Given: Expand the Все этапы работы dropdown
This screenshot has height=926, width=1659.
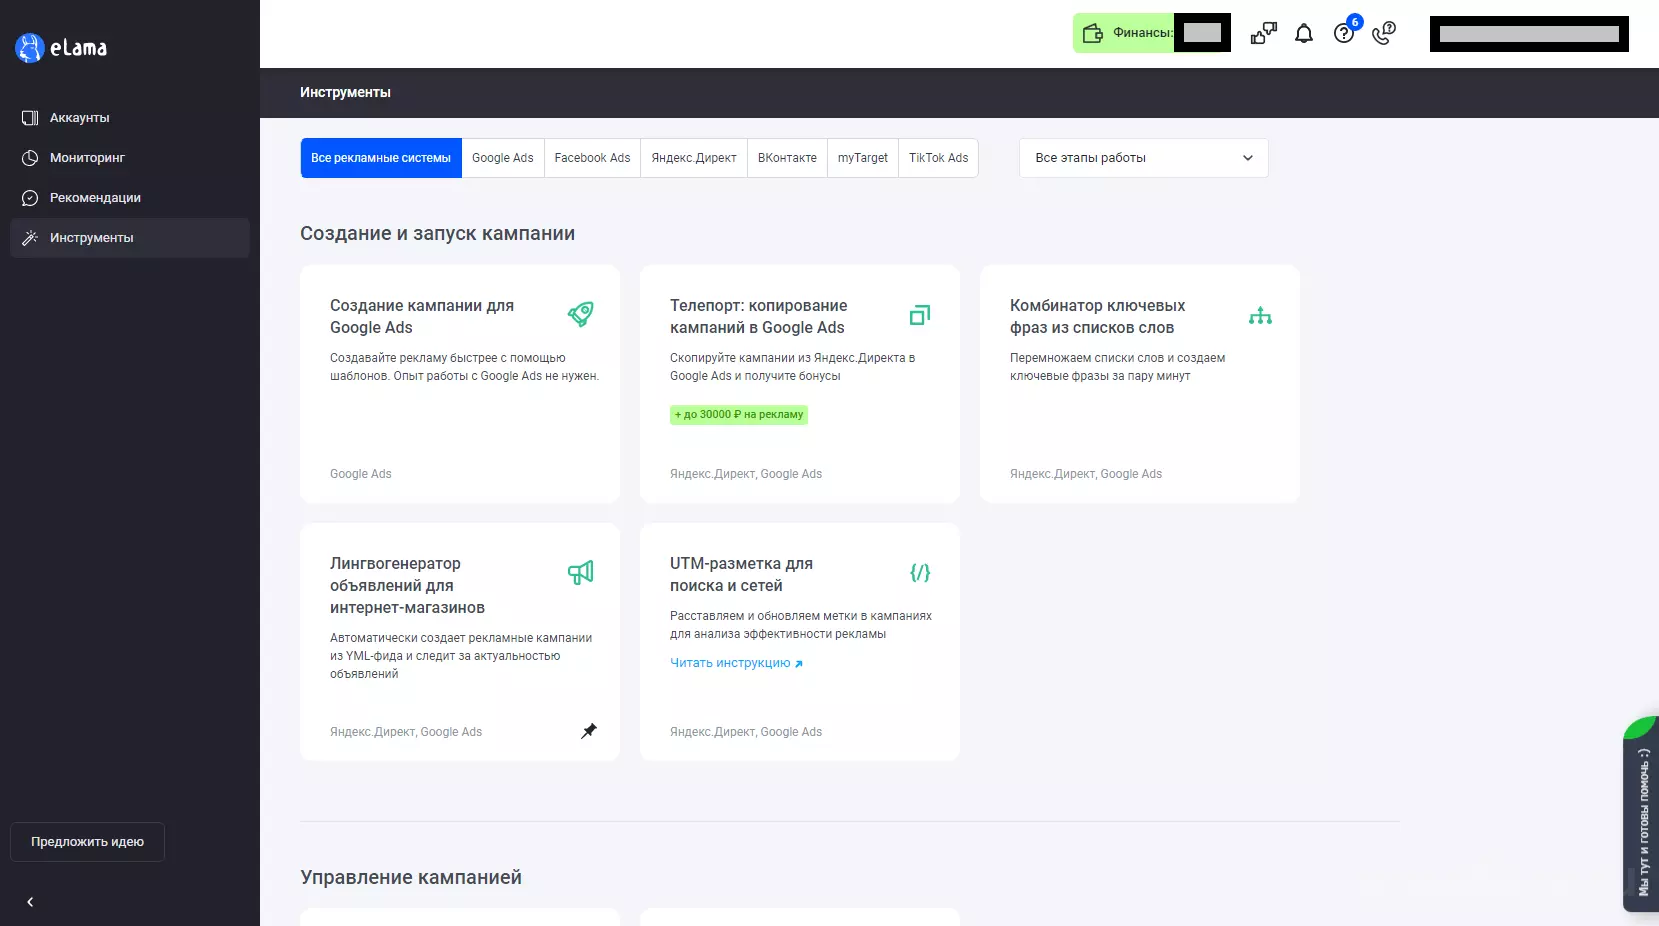Looking at the screenshot, I should click(1144, 158).
